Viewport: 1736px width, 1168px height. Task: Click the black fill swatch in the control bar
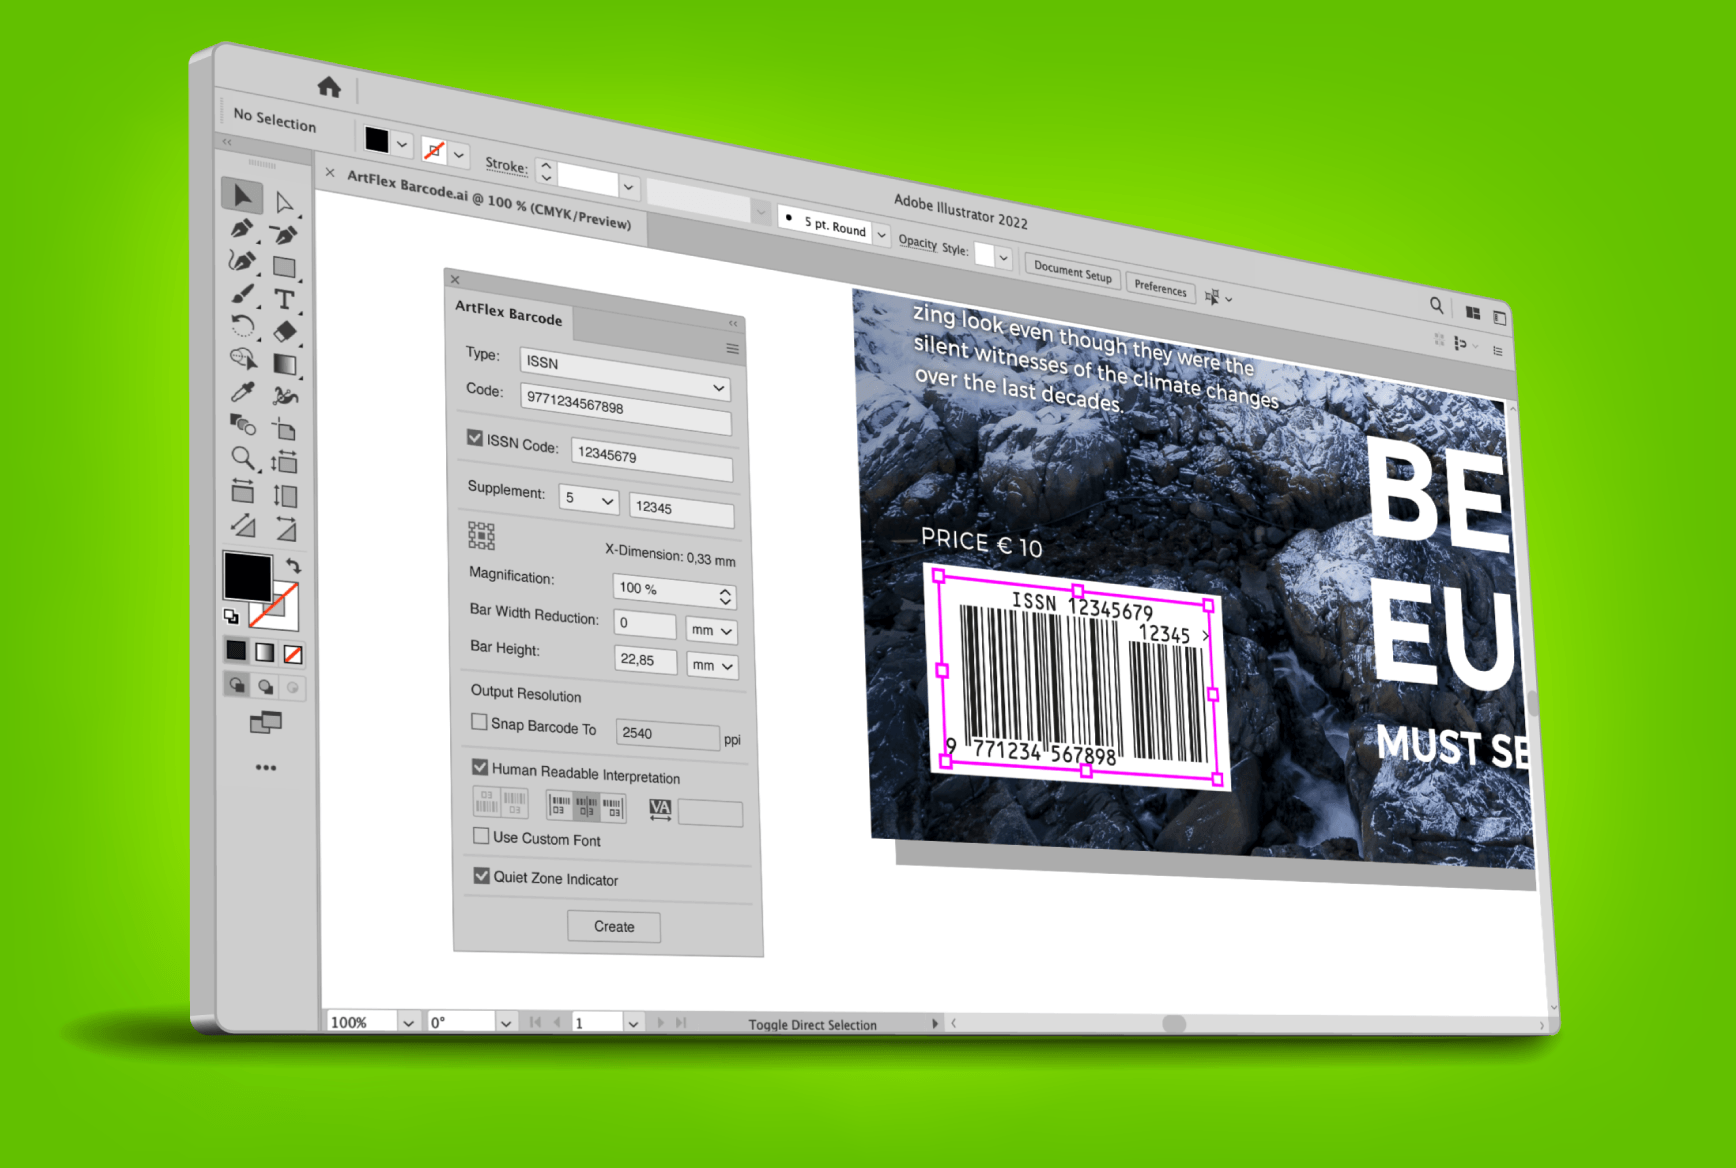click(377, 139)
